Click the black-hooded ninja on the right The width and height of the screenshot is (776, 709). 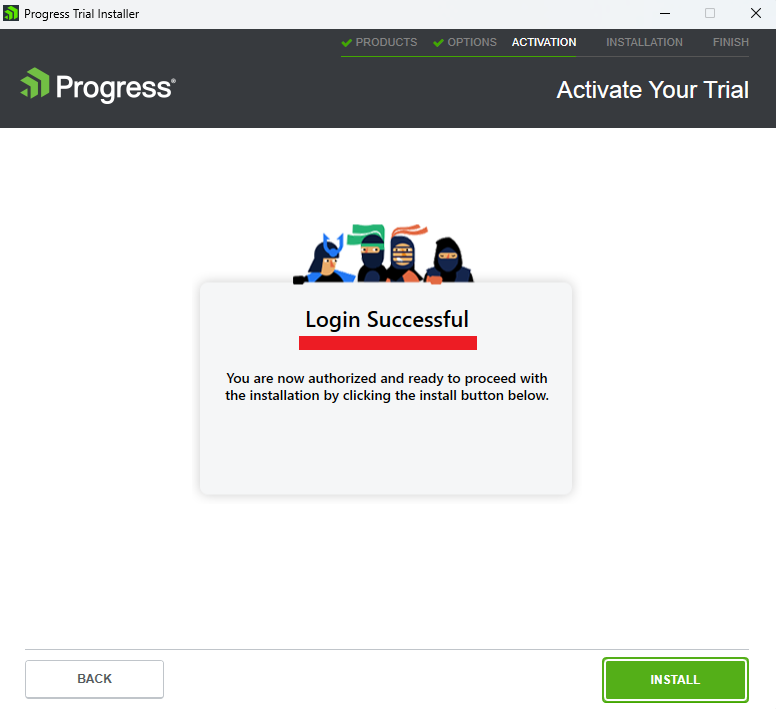pos(448,260)
